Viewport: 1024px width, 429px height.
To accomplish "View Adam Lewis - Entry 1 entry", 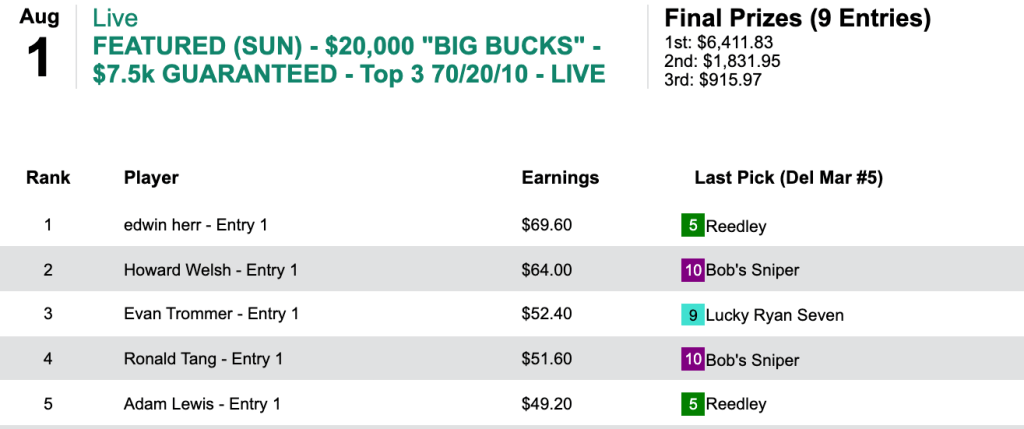I will click(202, 404).
